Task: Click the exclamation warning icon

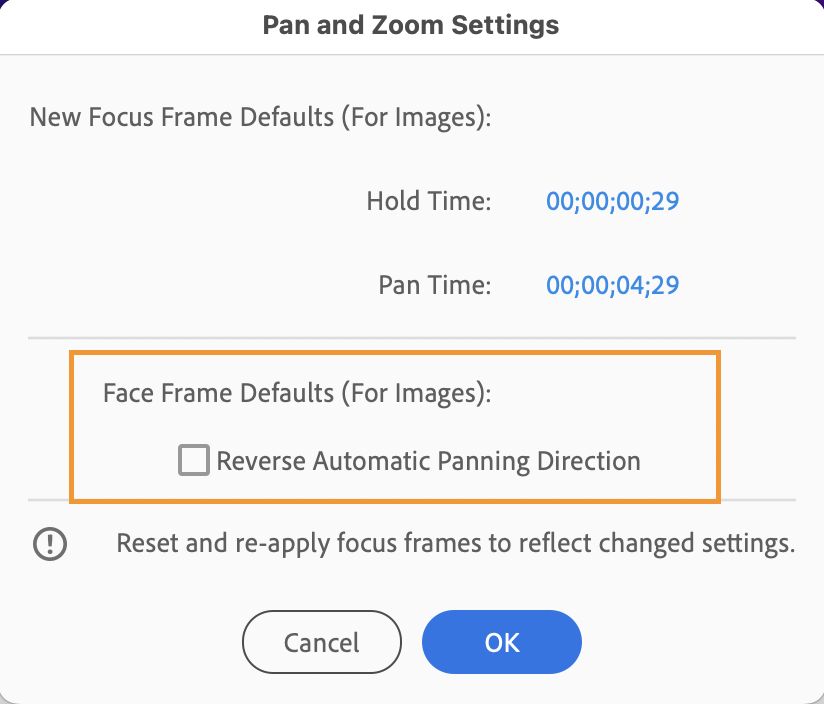Action: coord(50,543)
